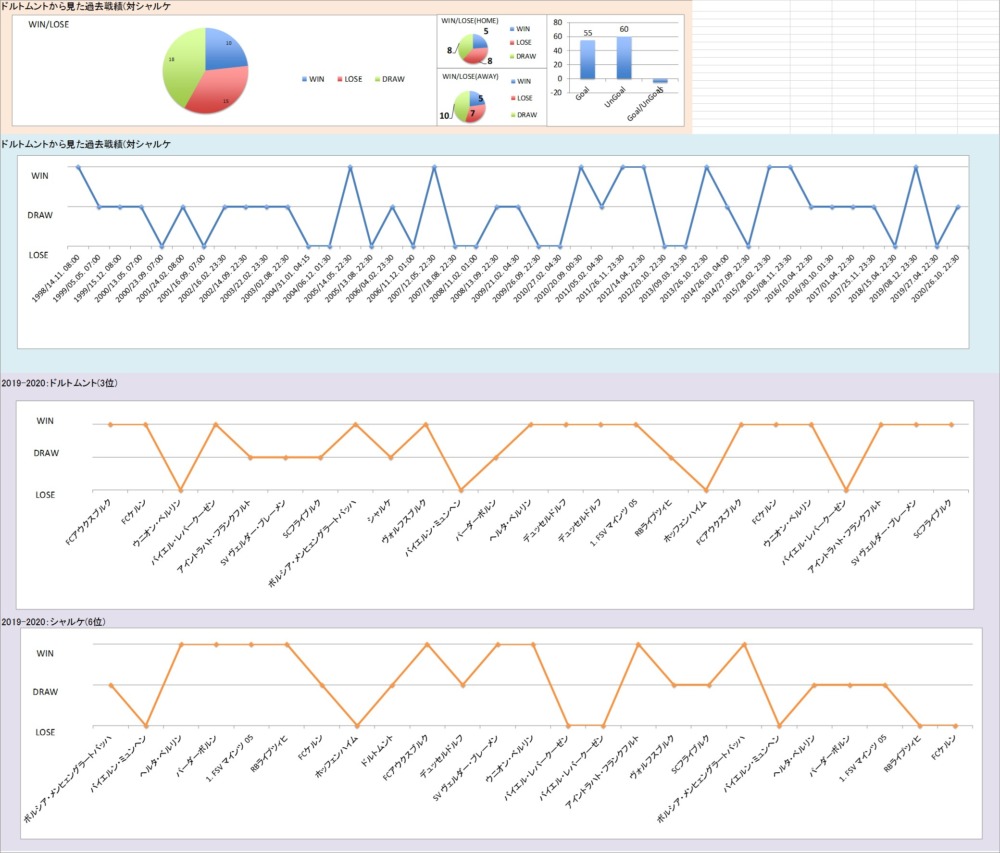The width and height of the screenshot is (1000, 853).
Task: Click the "WIN/LOSE(AWAY)" chart title
Action: 470,77
